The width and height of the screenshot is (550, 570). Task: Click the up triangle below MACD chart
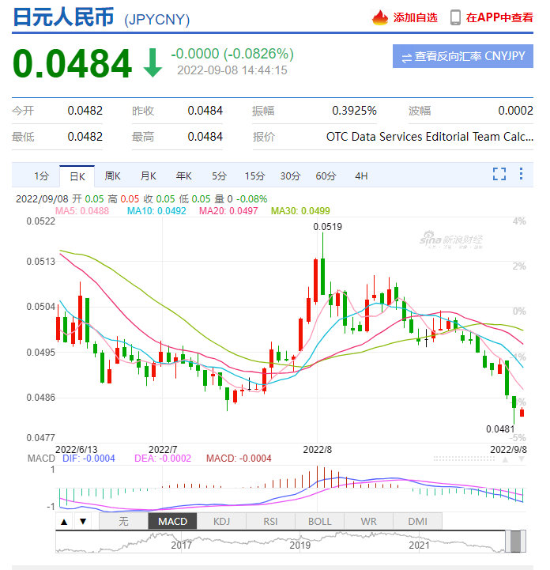click(x=64, y=522)
